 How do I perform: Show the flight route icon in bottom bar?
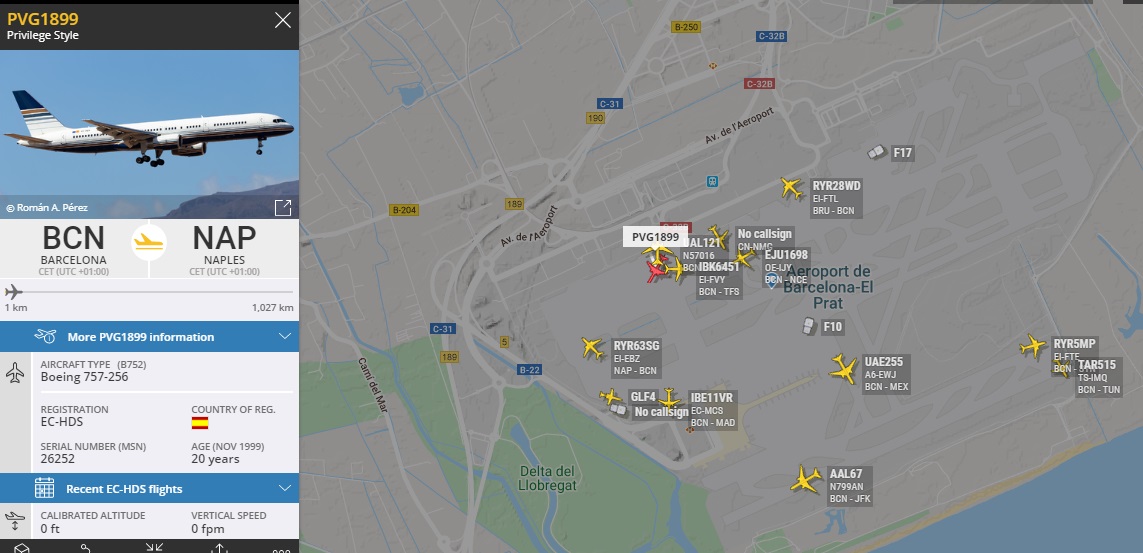pos(86,549)
